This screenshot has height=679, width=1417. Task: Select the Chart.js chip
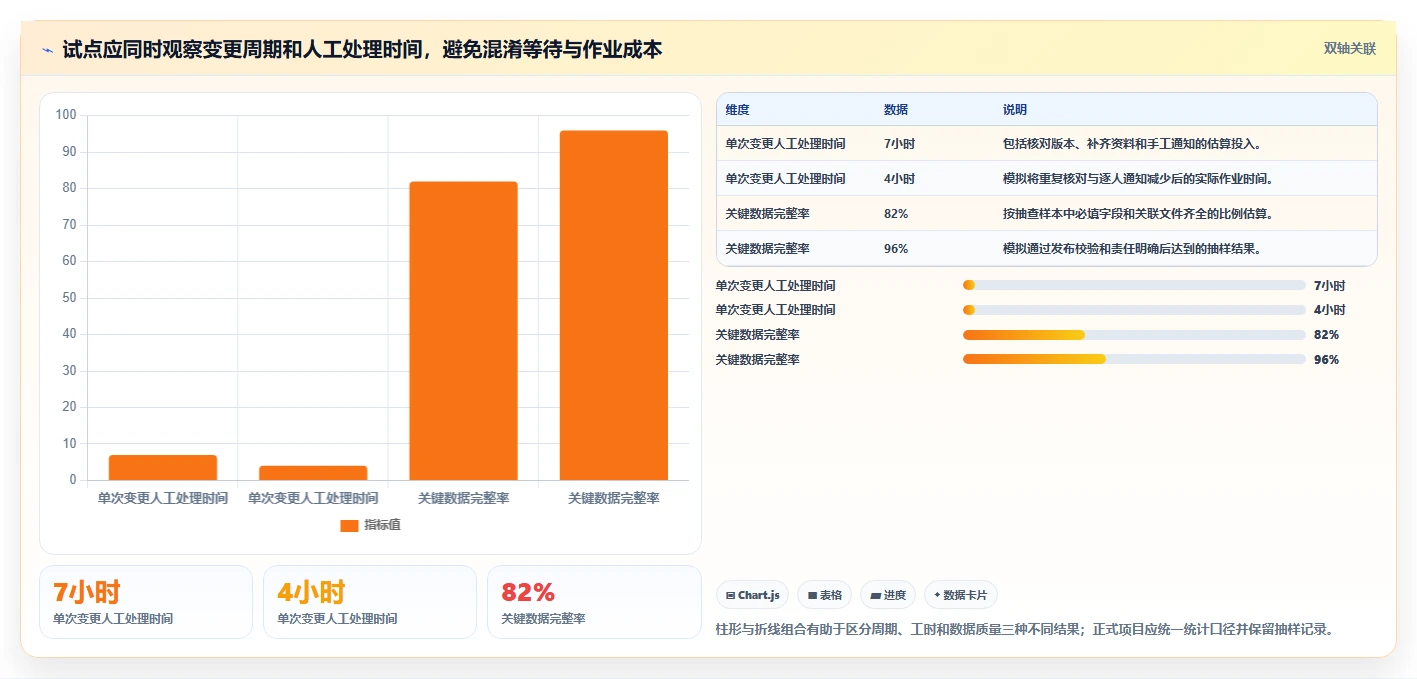(752, 595)
